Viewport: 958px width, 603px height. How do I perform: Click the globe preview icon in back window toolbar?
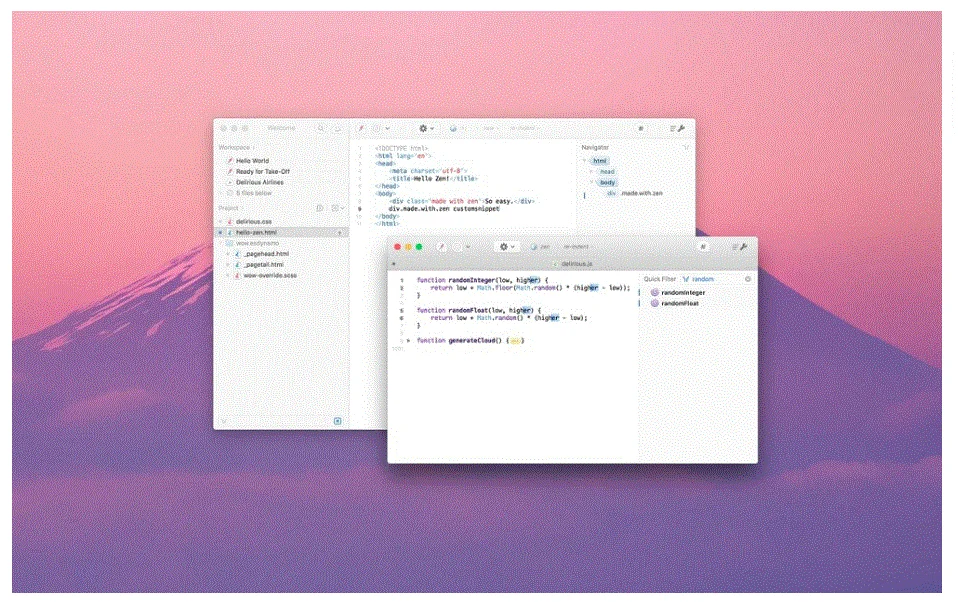click(x=453, y=128)
